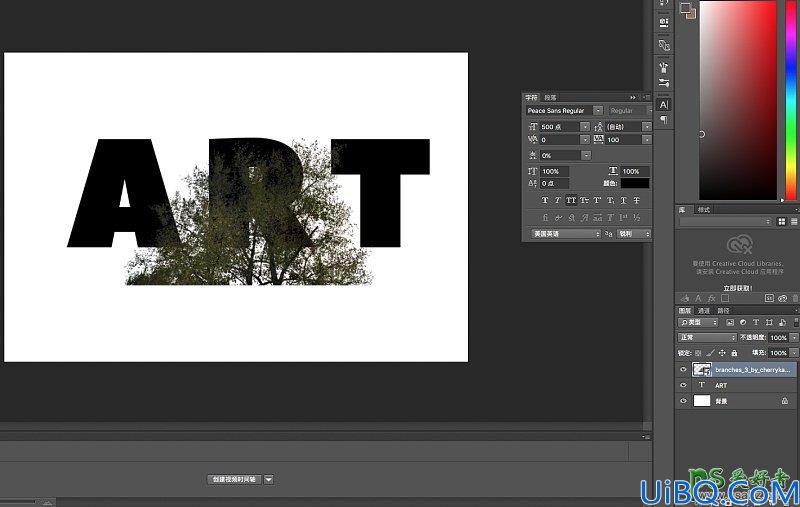The image size is (800, 507).
Task: Hide the branches_3_by_cherryka layer
Action: pyautogui.click(x=683, y=369)
